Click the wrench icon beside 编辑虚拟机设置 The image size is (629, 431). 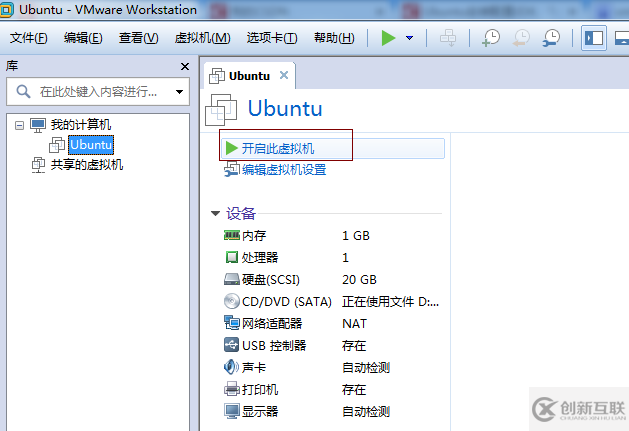232,169
